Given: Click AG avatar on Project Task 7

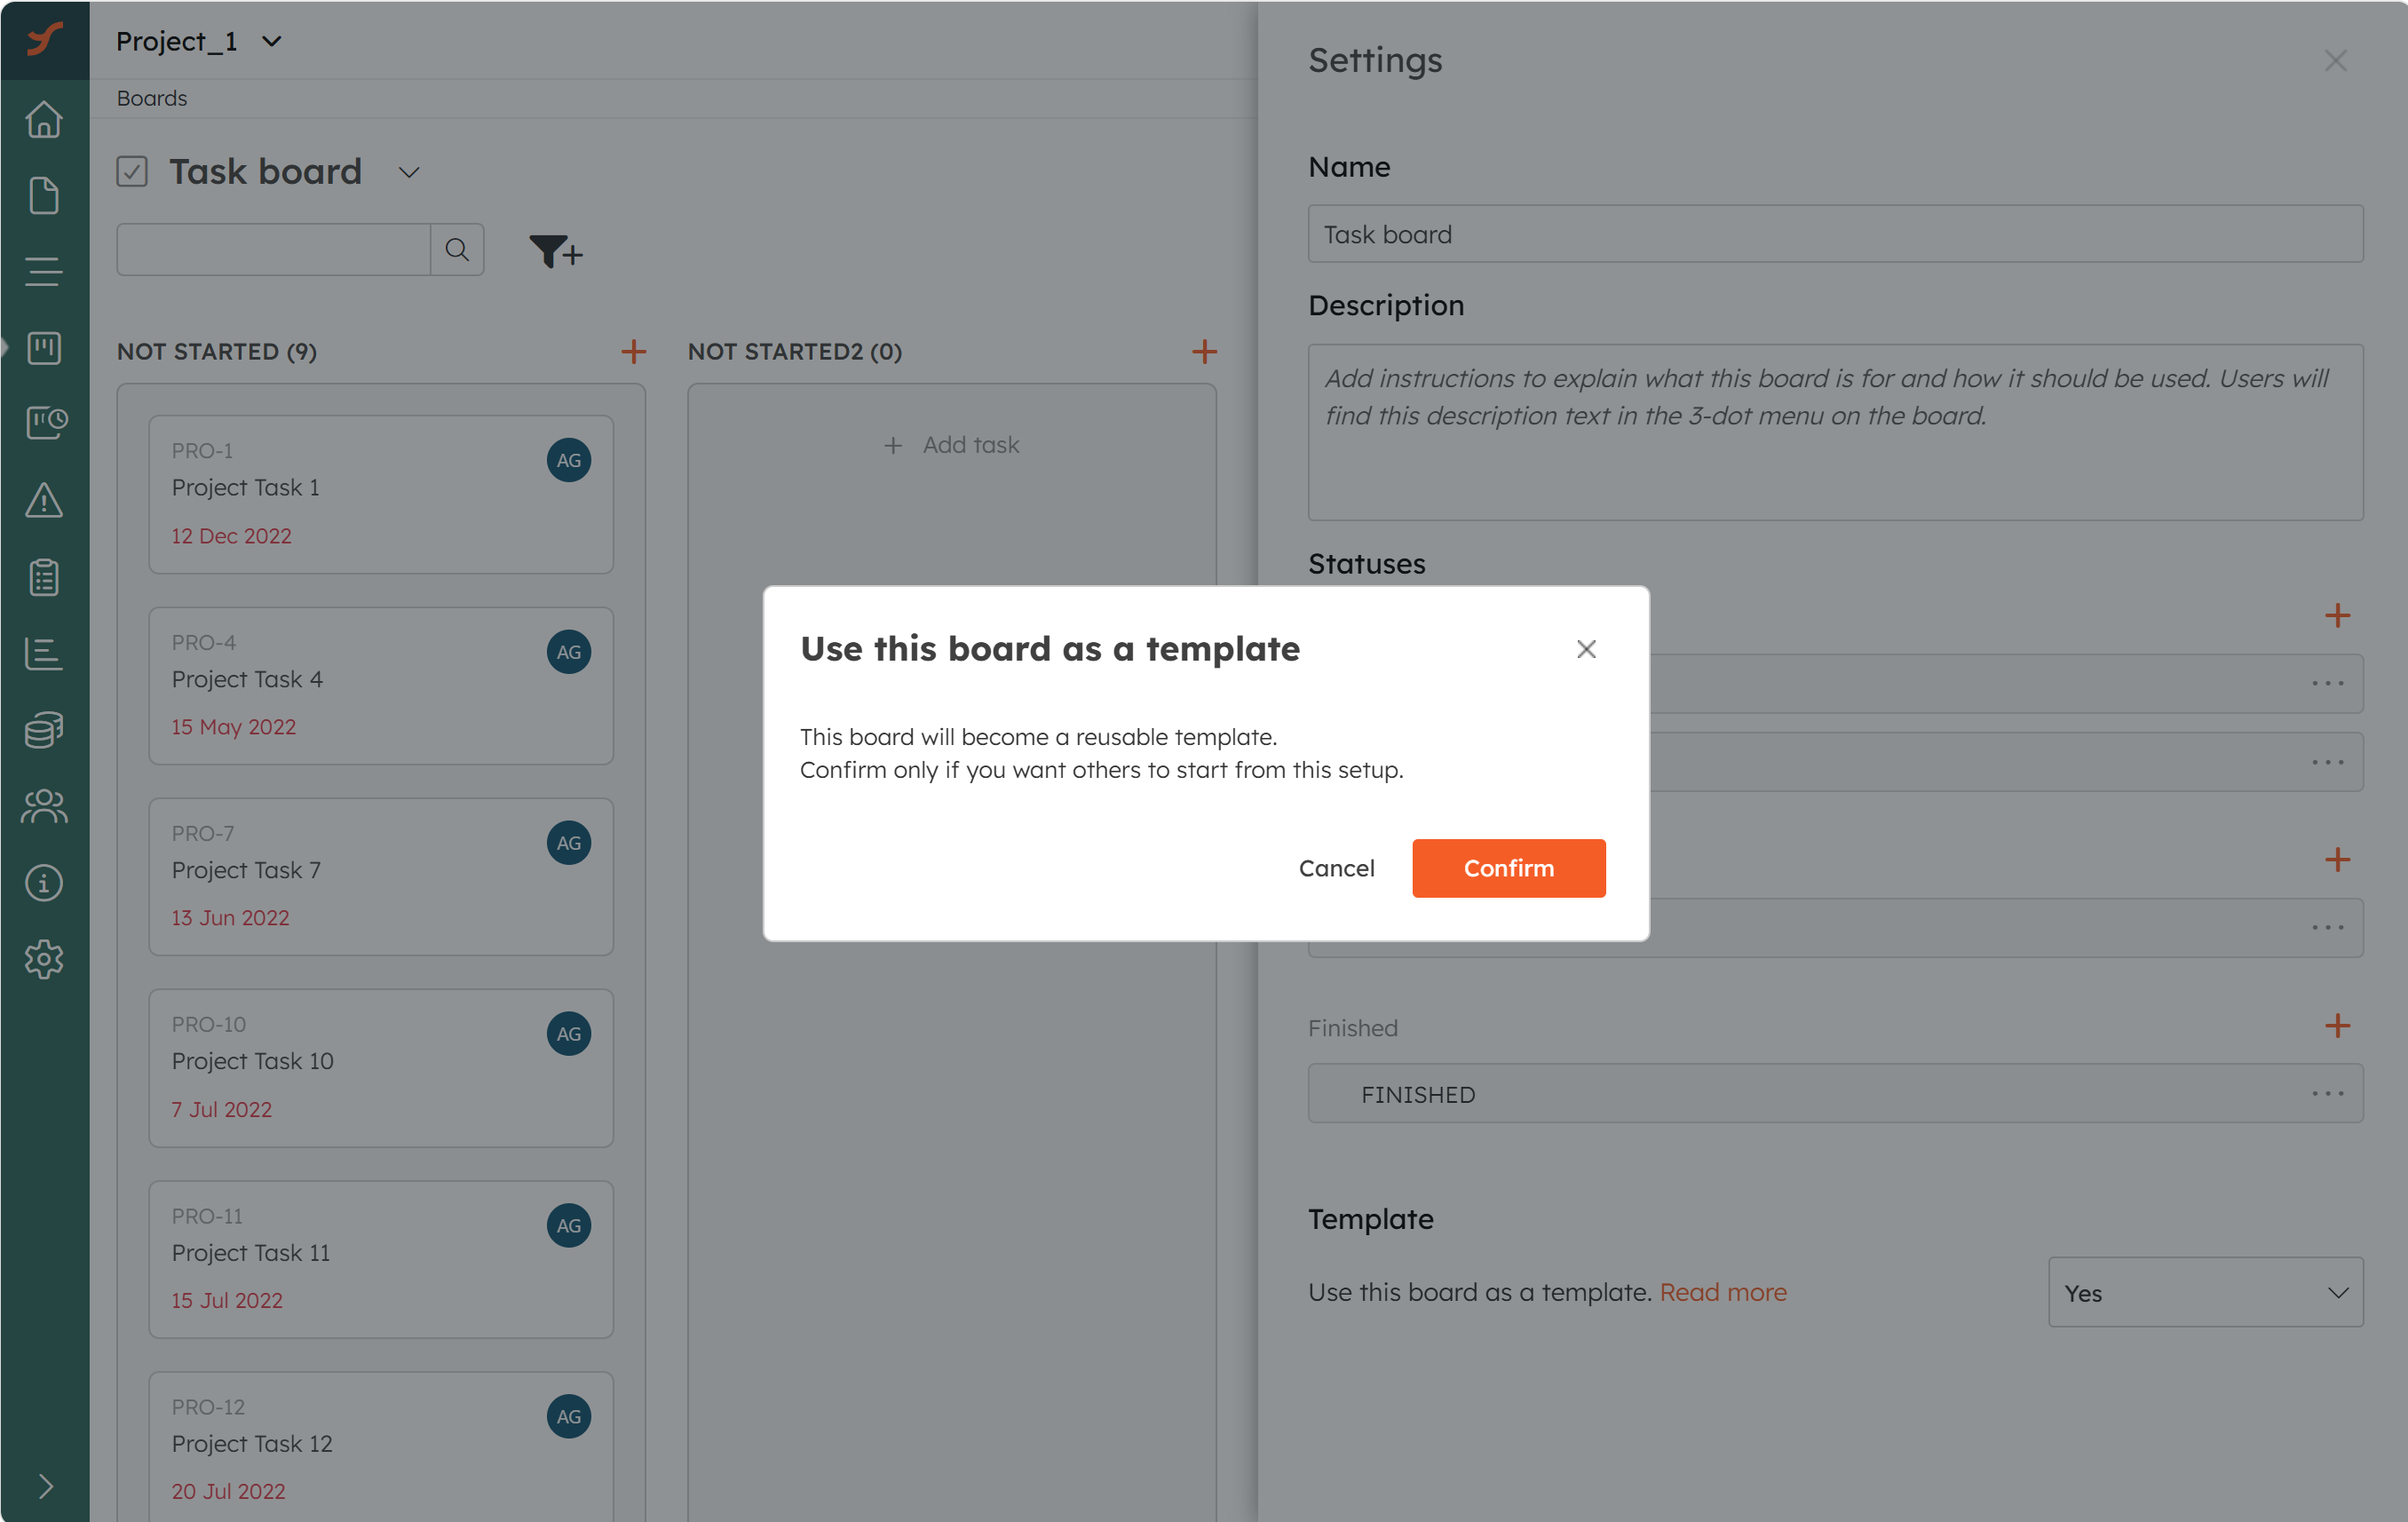Looking at the screenshot, I should point(568,842).
